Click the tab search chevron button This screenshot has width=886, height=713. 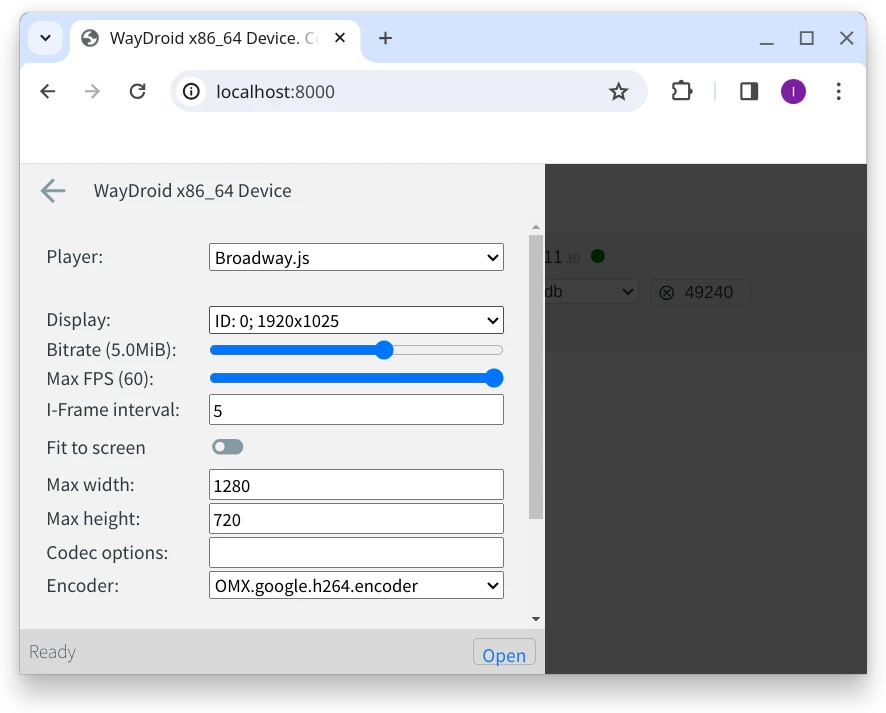pos(45,39)
